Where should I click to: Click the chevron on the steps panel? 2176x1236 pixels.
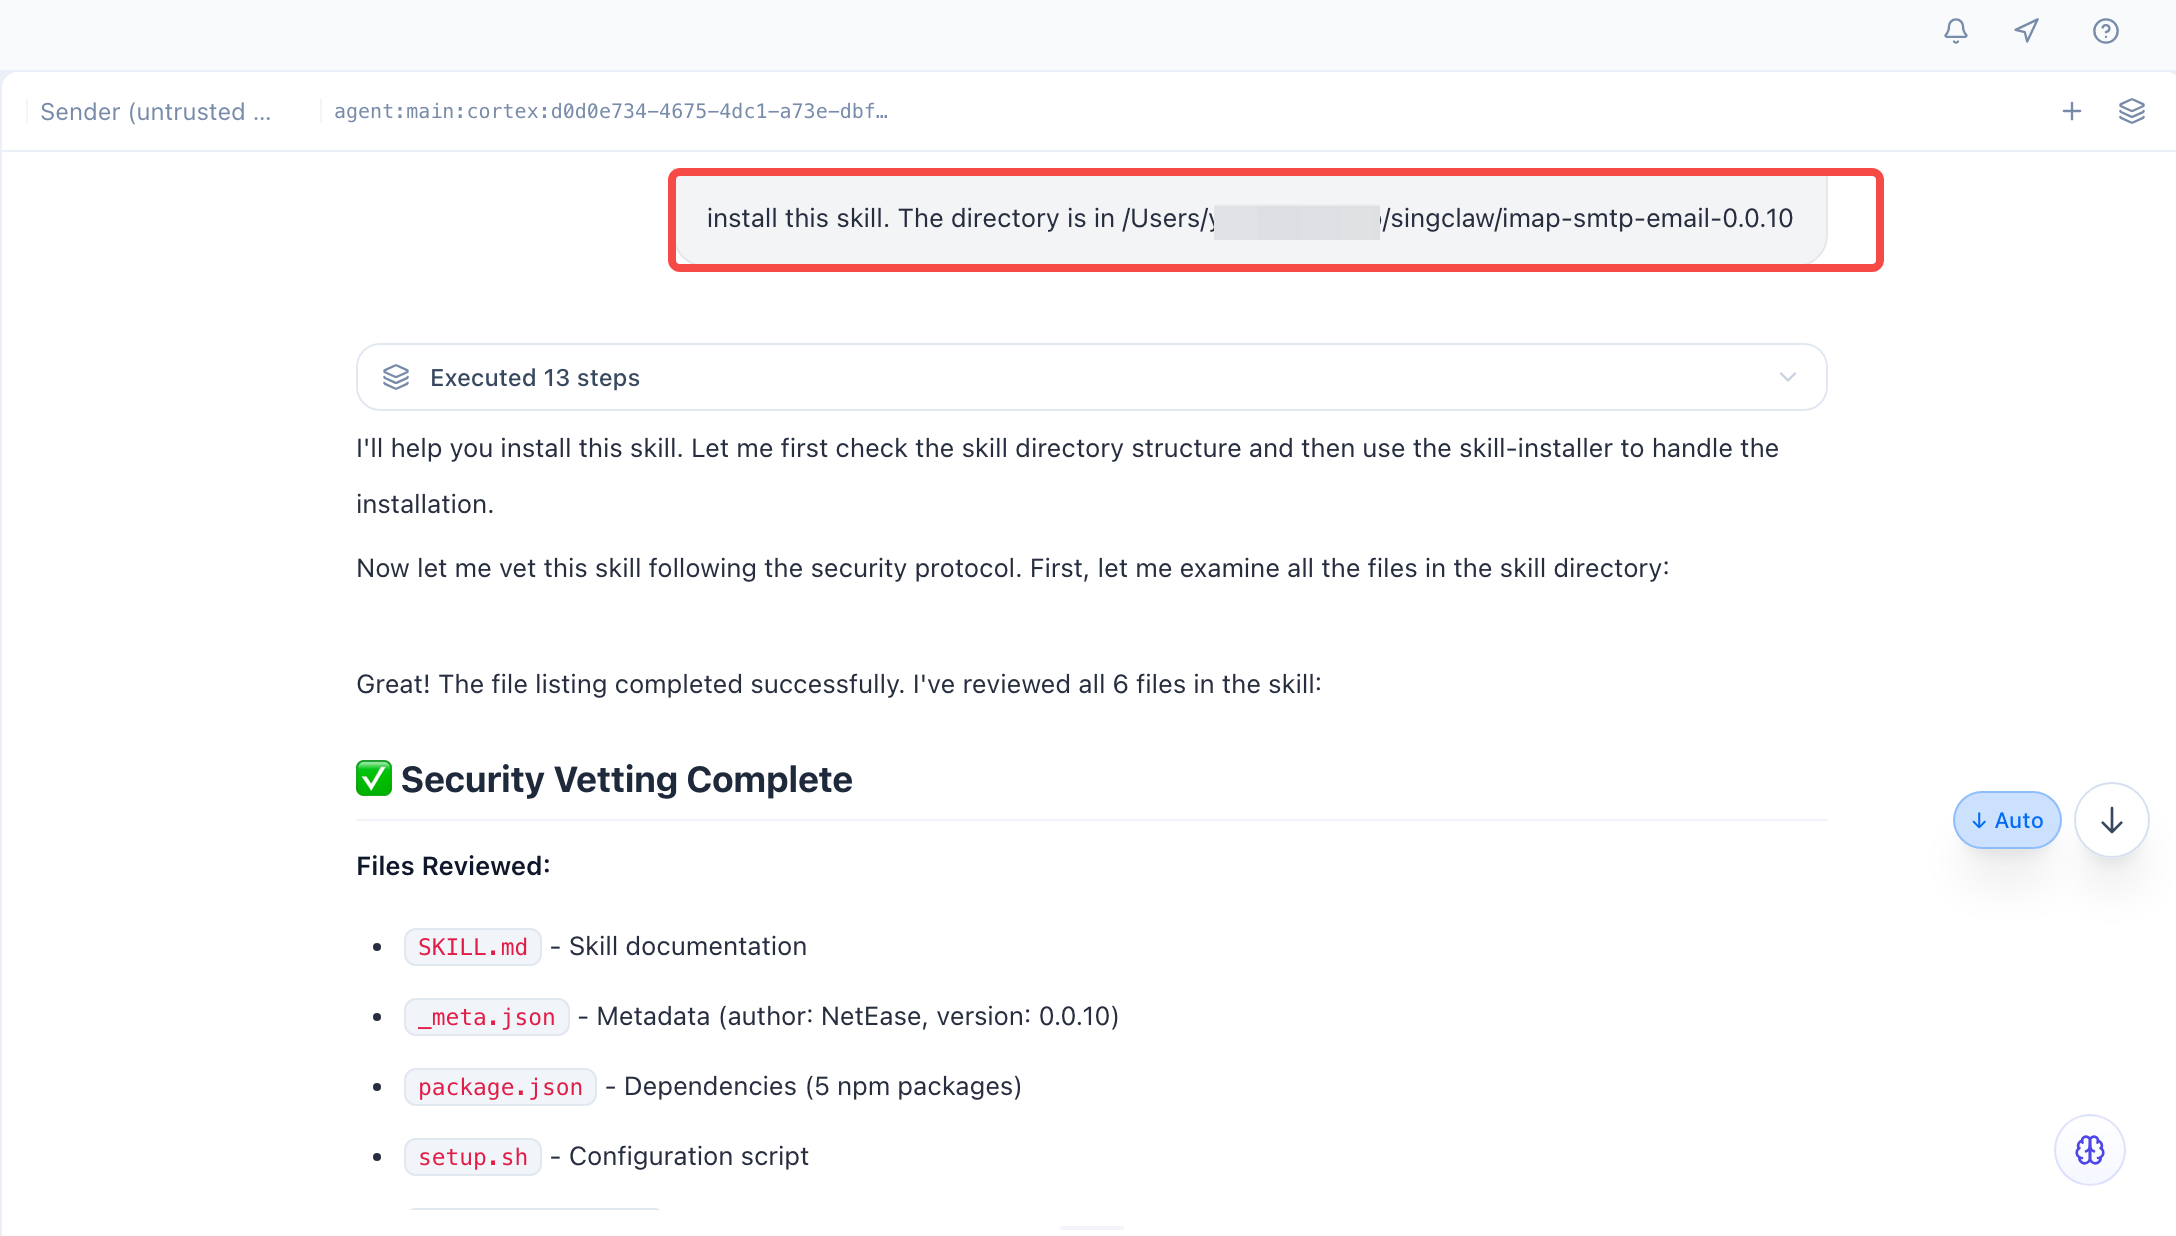[x=1787, y=377]
